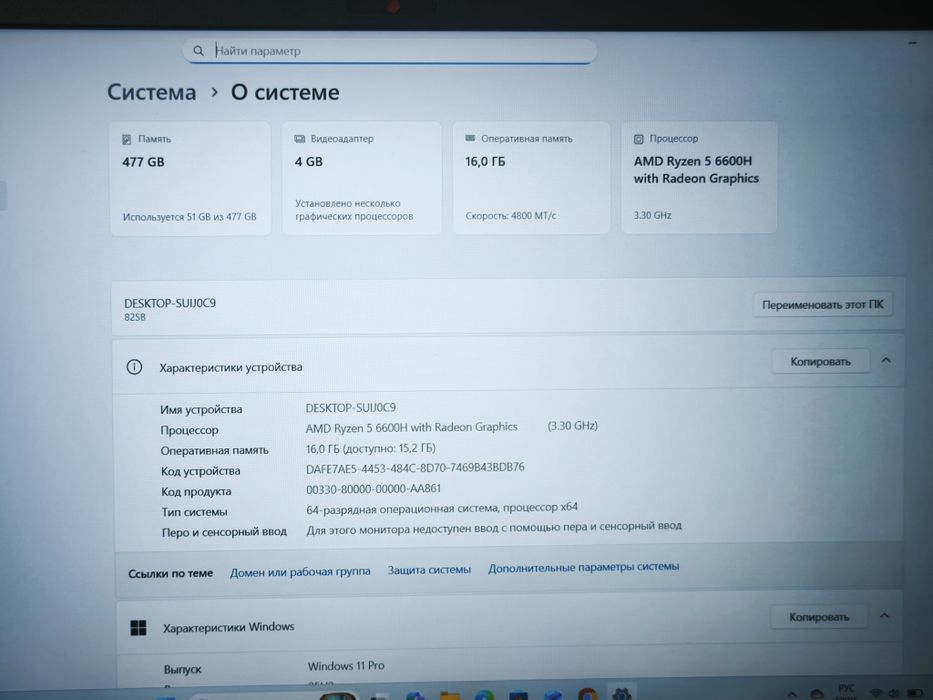The width and height of the screenshot is (933, 700).
Task: Copy device specs with the first 'Копировать' button
Action: (820, 361)
